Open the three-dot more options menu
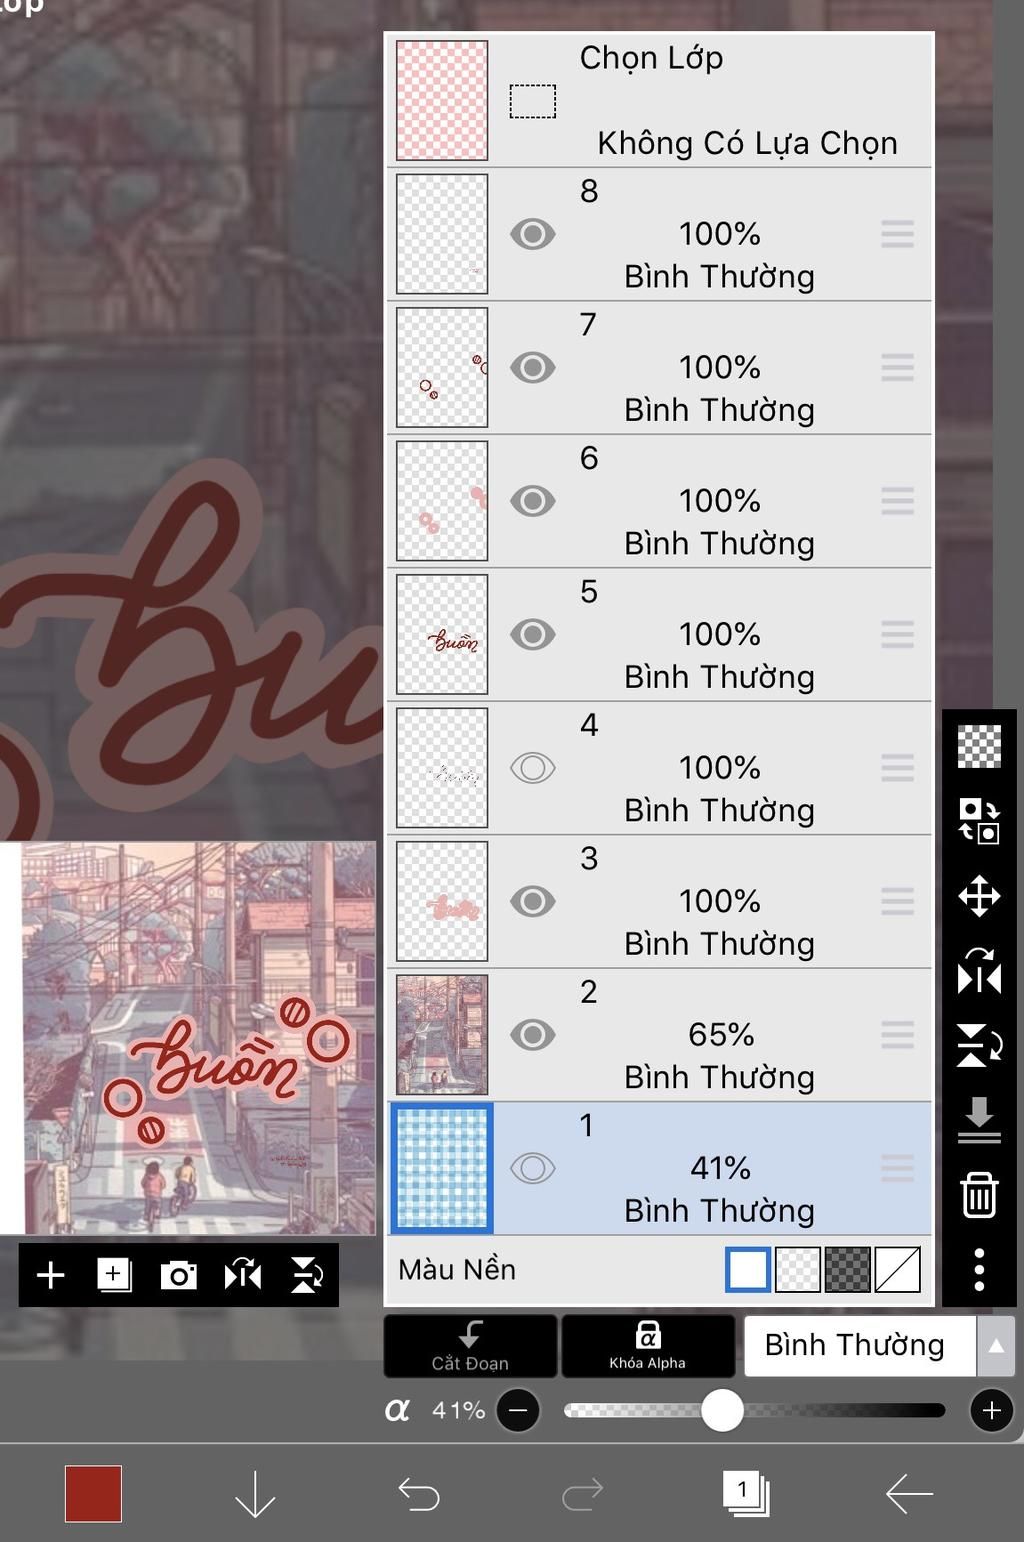 pos(979,1269)
